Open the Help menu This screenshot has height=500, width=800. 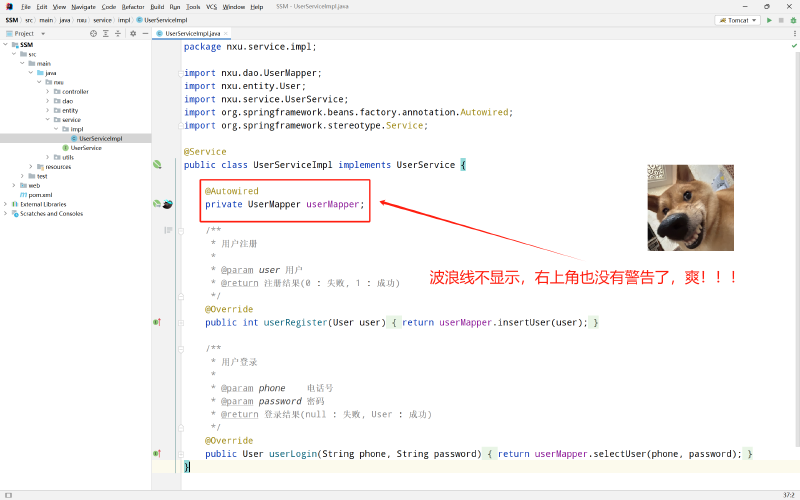(x=257, y=7)
